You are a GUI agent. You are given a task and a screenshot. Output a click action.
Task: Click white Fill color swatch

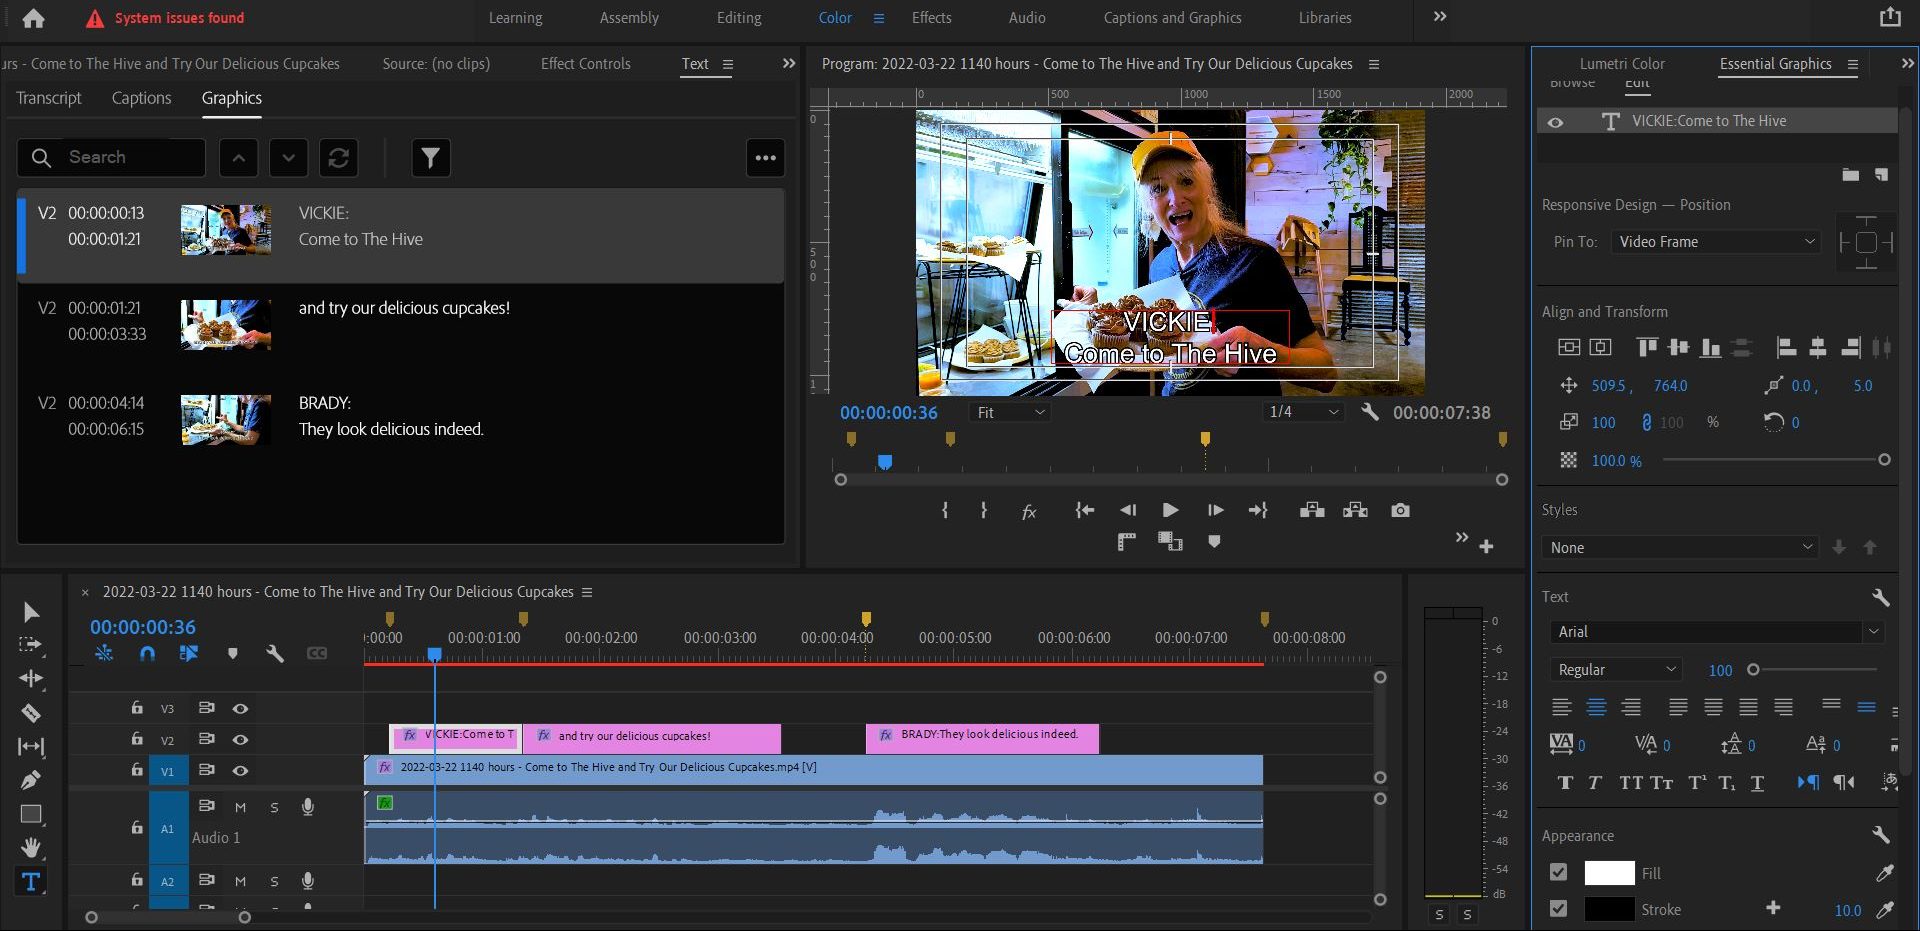pyautogui.click(x=1609, y=873)
